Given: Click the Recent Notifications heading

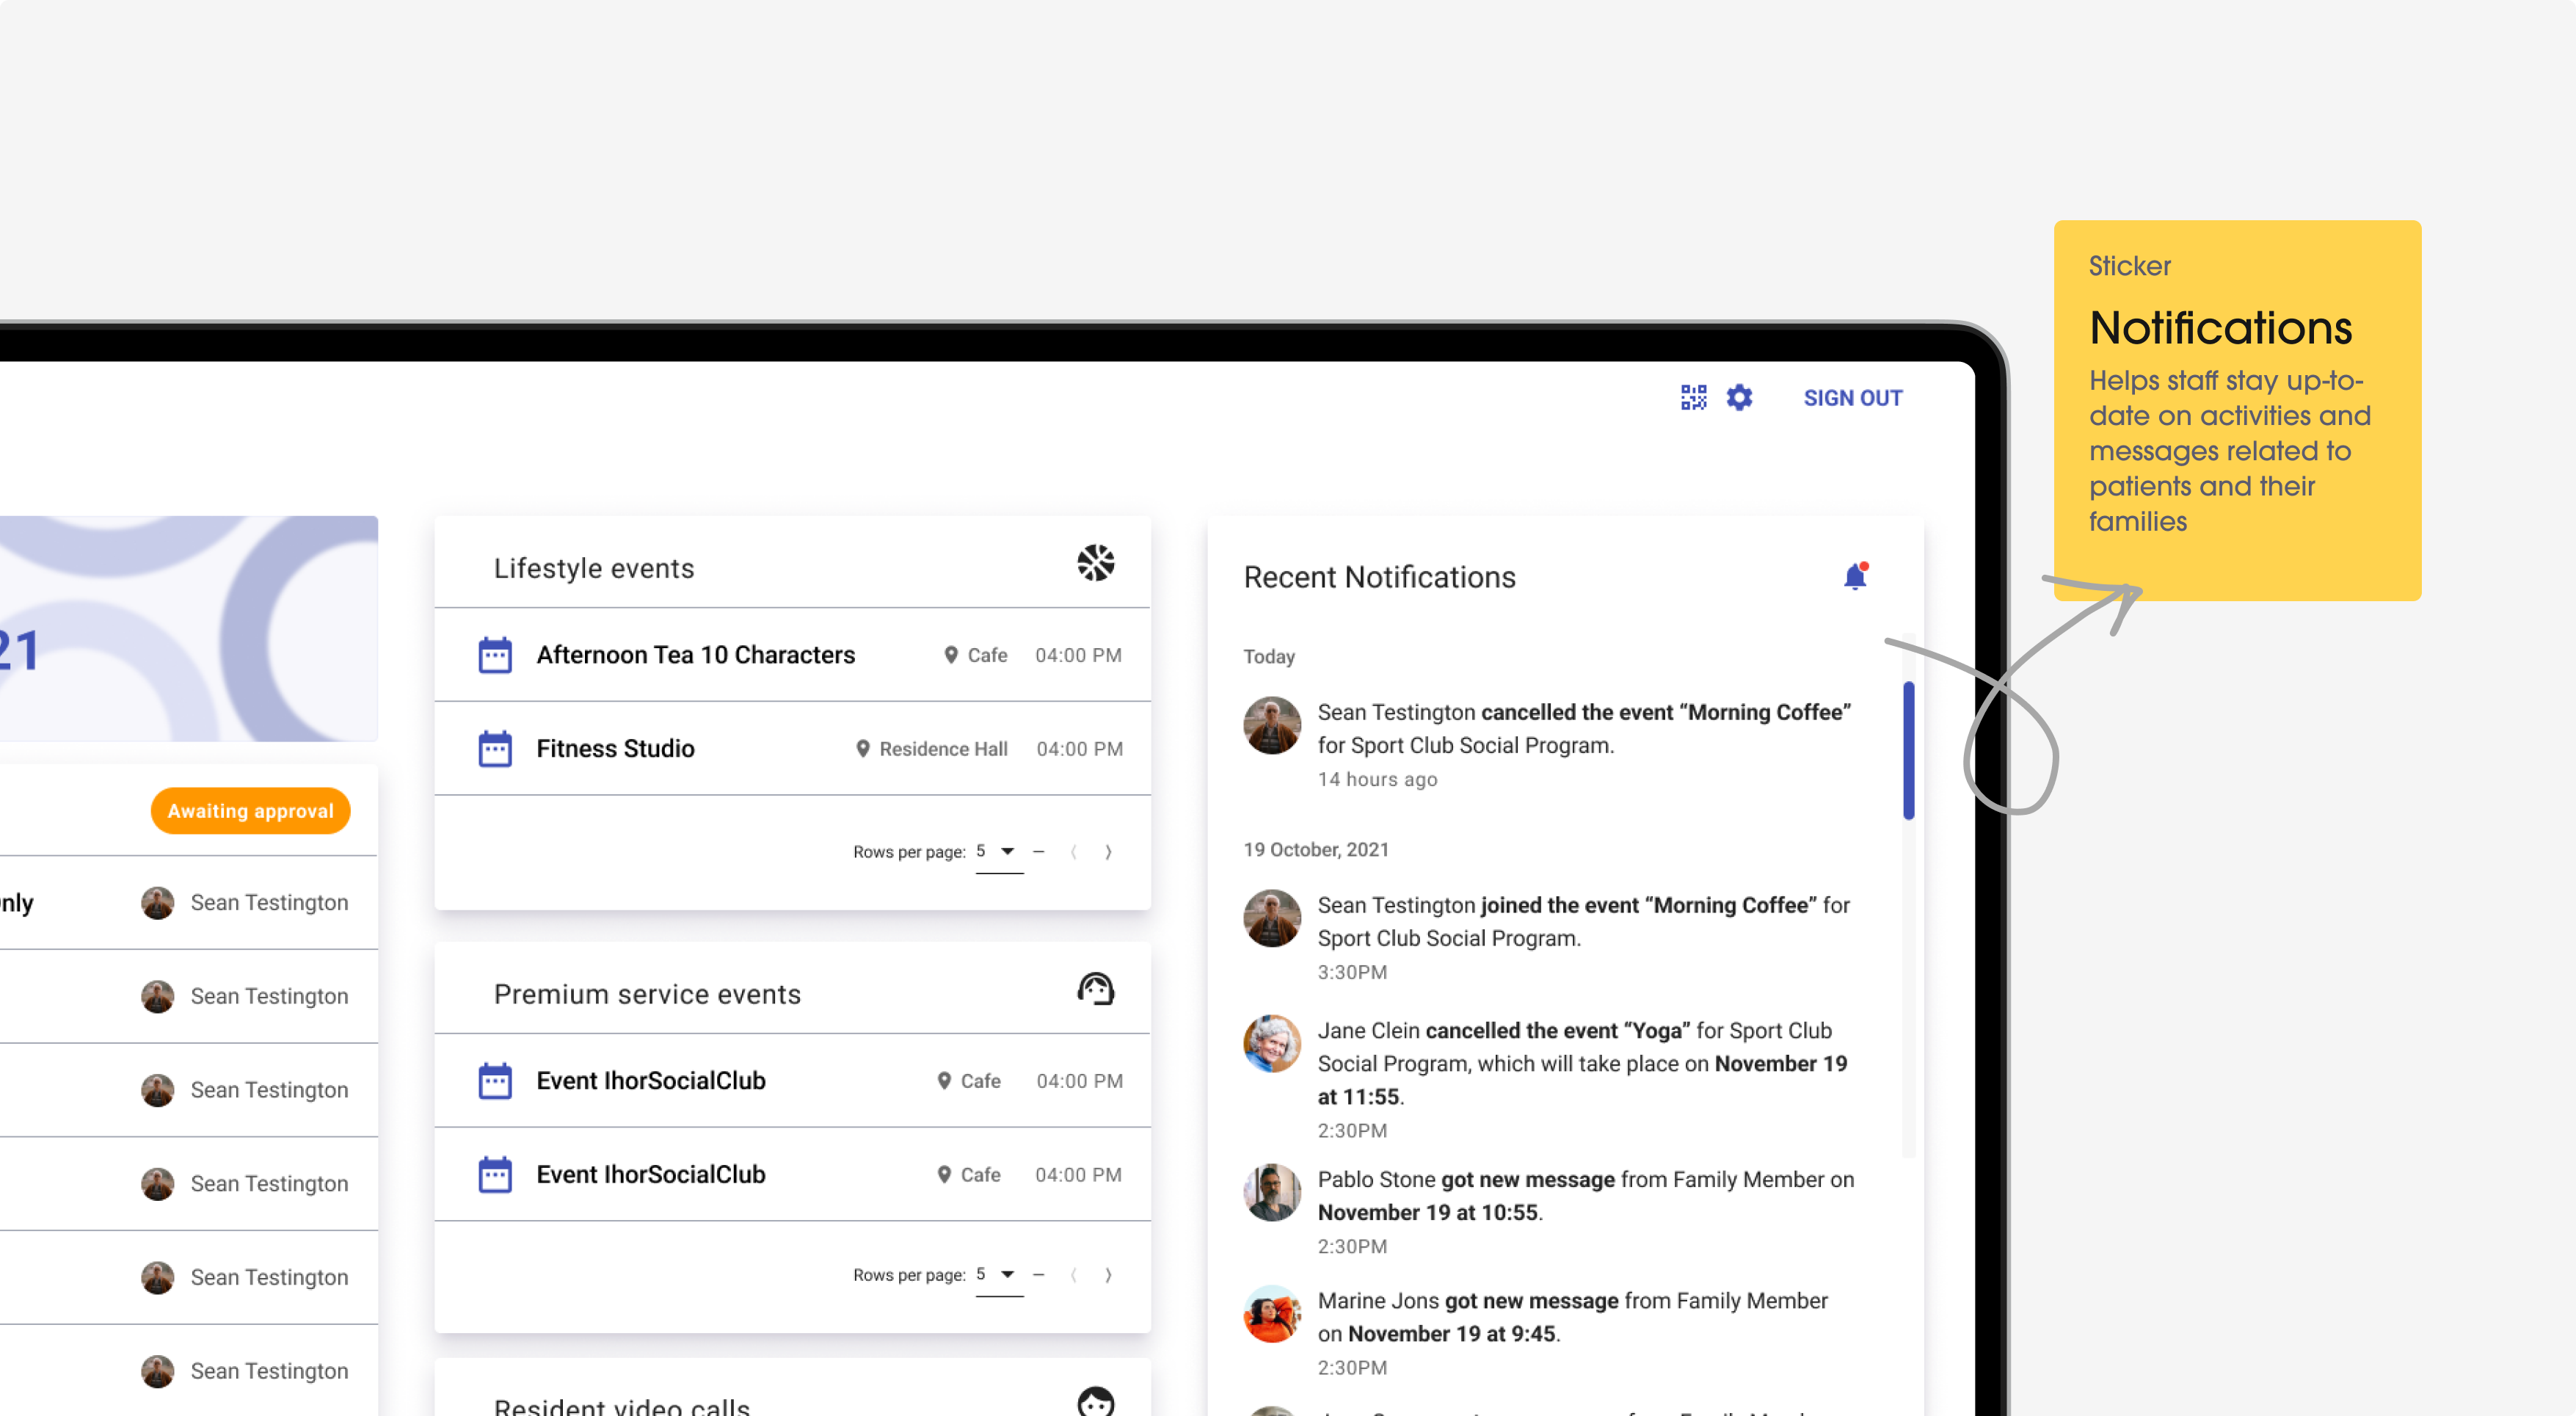Looking at the screenshot, I should pos(1380,577).
